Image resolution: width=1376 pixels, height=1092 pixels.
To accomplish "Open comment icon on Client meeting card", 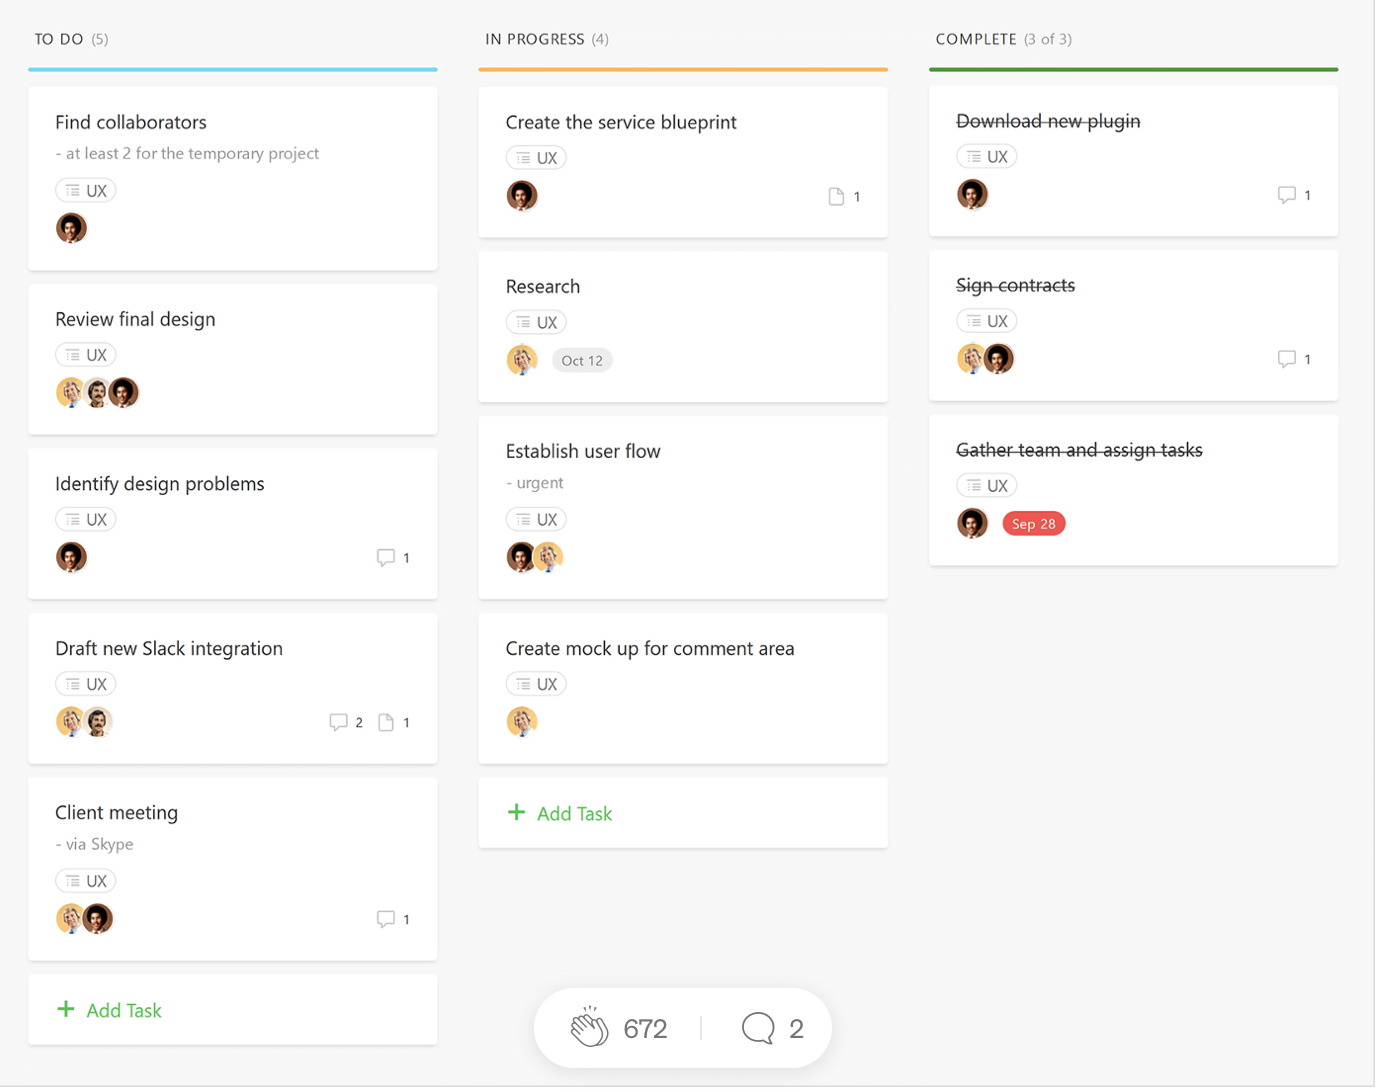I will point(385,918).
